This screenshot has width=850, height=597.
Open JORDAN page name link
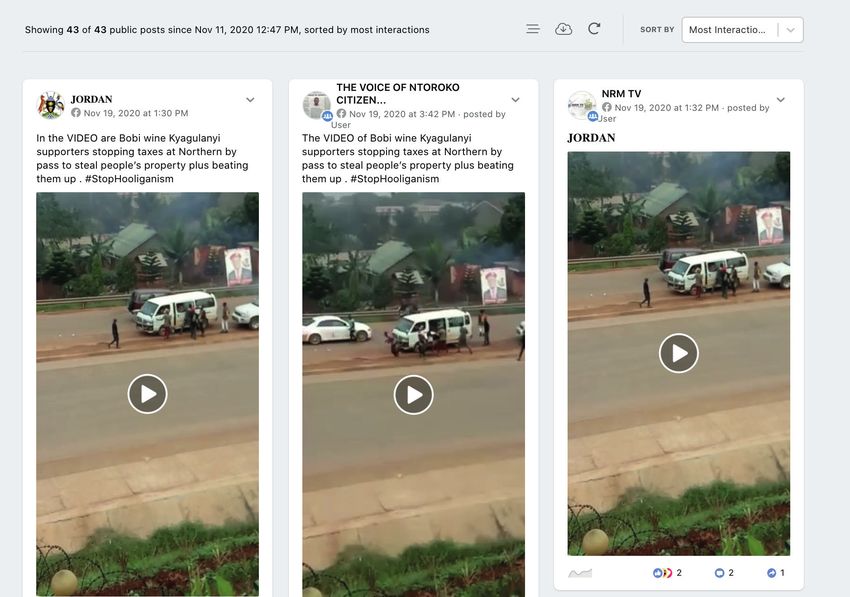(92, 99)
